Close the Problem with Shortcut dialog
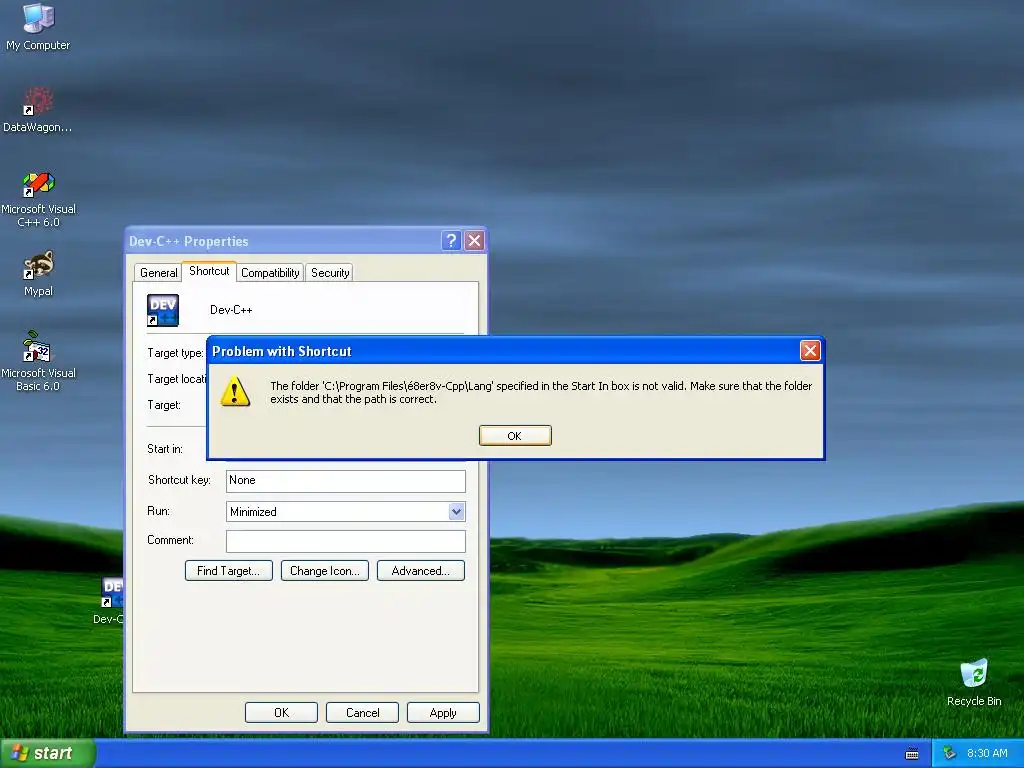Screen dimensions: 1024x768 click(x=810, y=351)
